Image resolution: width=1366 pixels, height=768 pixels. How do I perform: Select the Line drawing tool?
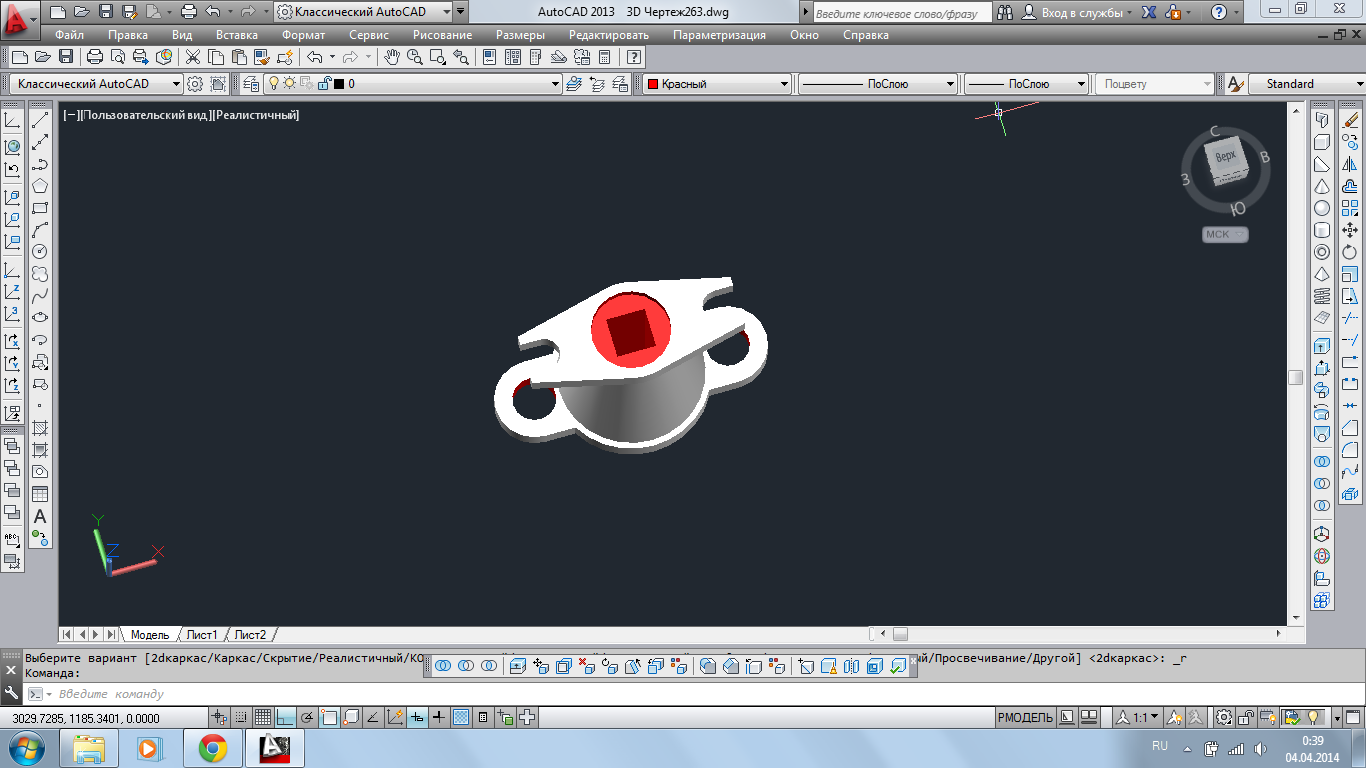pos(40,121)
